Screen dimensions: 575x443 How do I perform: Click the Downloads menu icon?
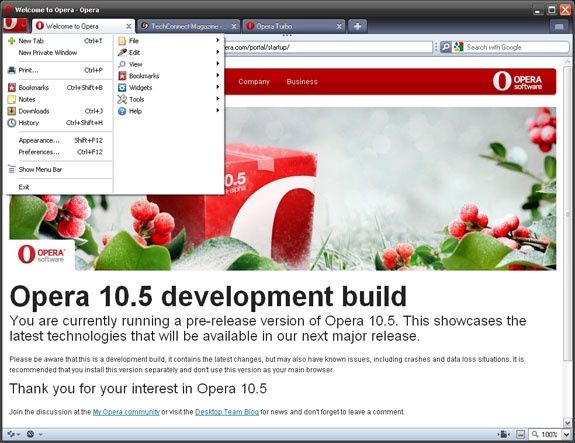tap(12, 111)
